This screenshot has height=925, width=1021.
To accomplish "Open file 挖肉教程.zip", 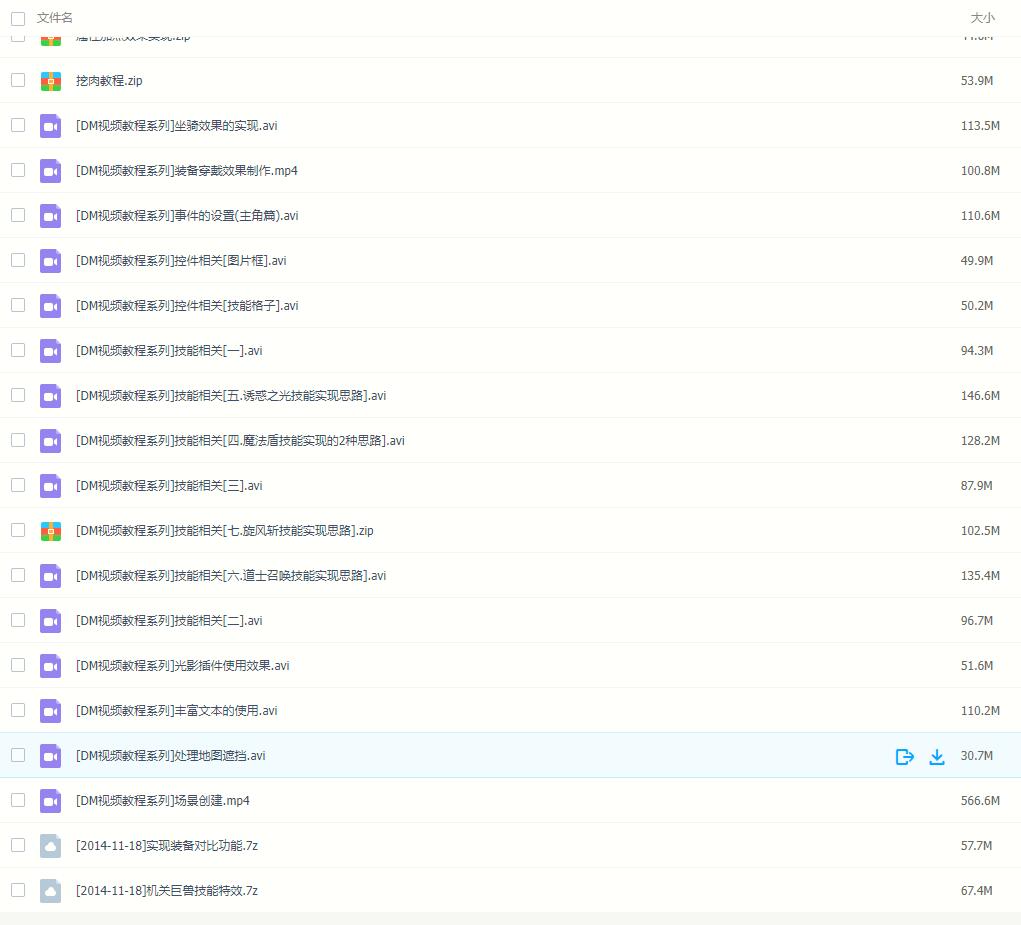I will pyautogui.click(x=109, y=81).
